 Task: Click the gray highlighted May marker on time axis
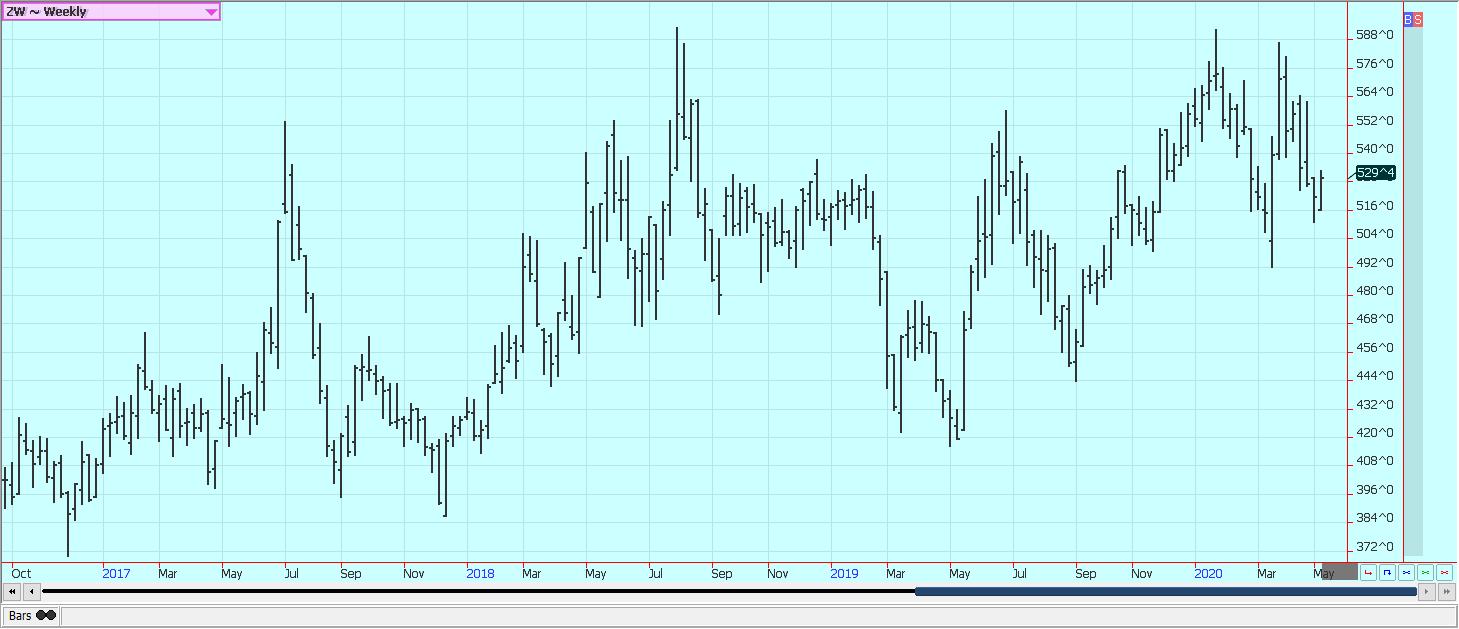[1340, 572]
